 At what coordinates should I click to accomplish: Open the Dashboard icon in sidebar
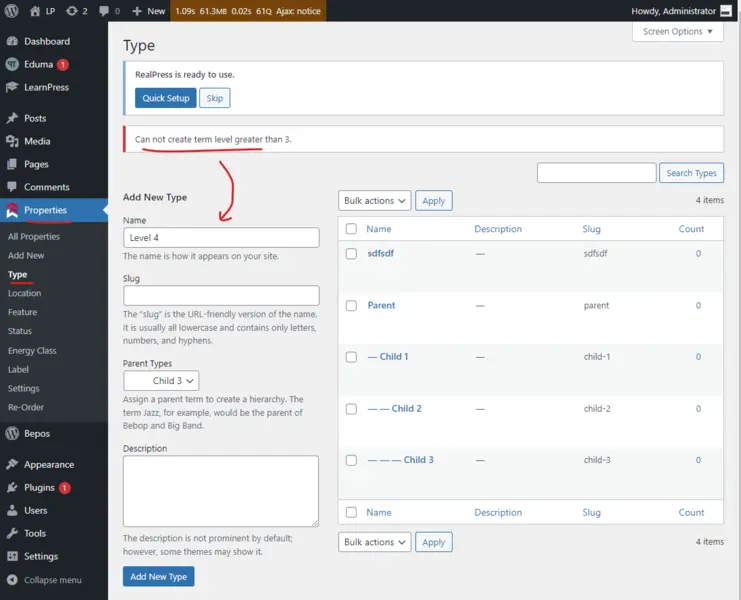[x=12, y=41]
